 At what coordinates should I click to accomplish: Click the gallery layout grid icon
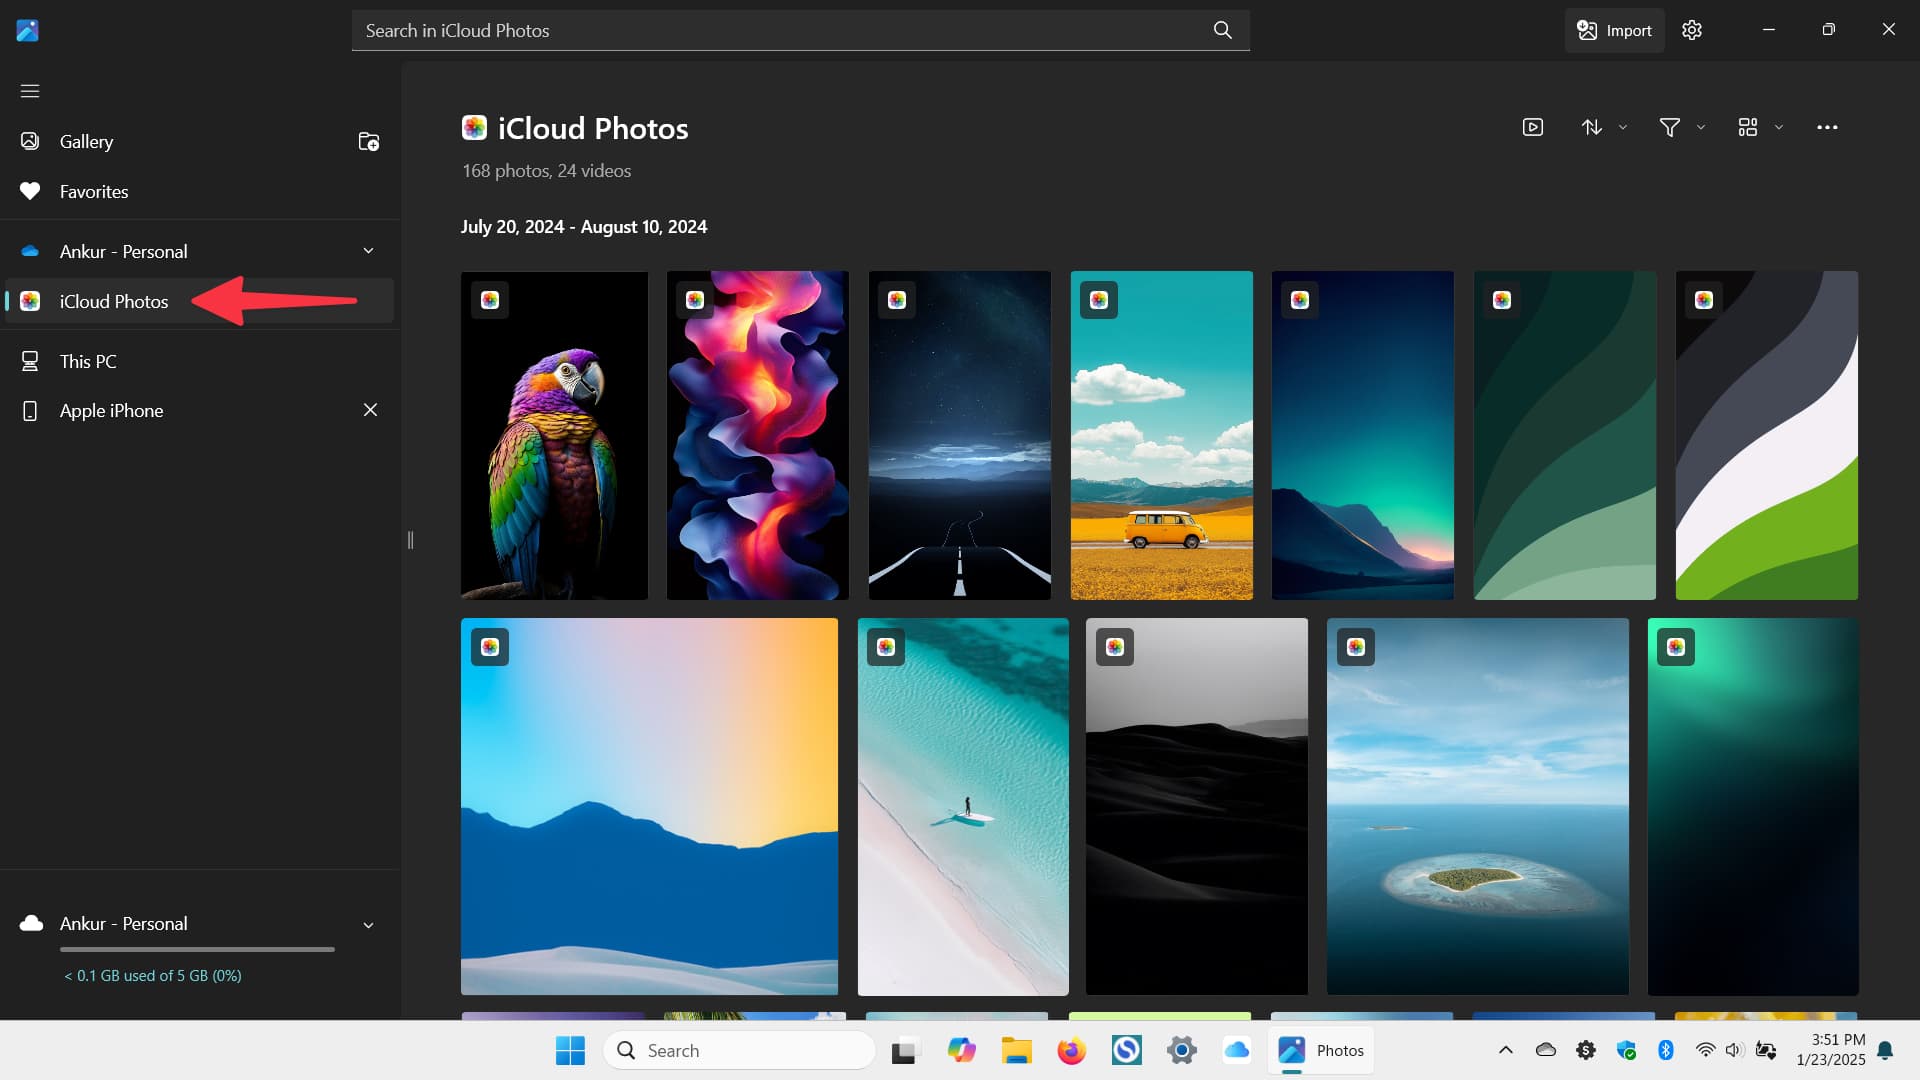click(1747, 127)
